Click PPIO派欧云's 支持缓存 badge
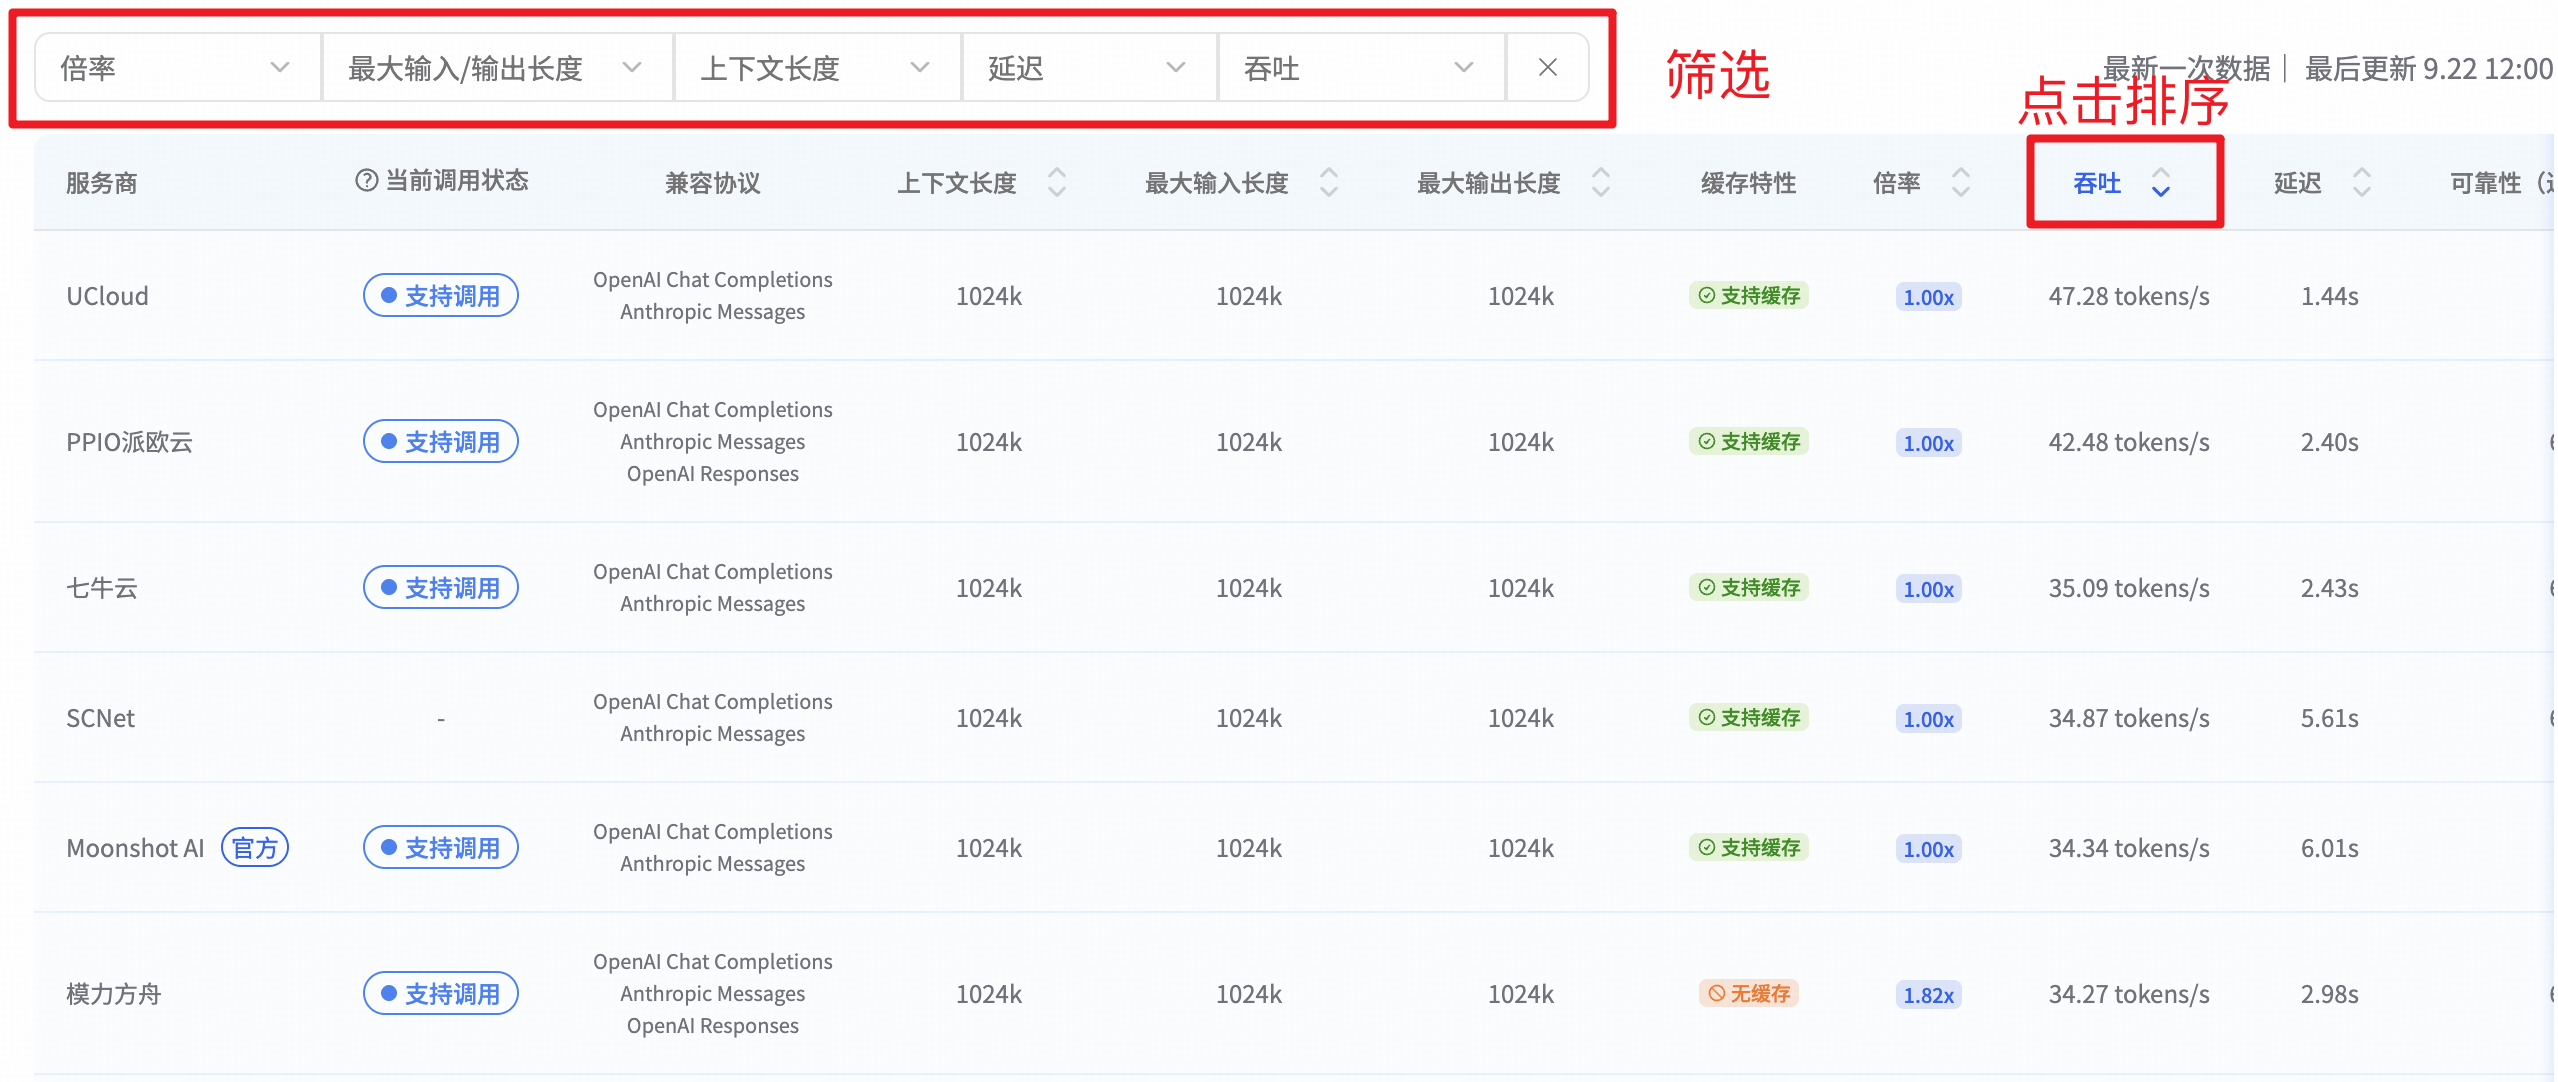Image resolution: width=2558 pixels, height=1082 pixels. coord(1749,442)
